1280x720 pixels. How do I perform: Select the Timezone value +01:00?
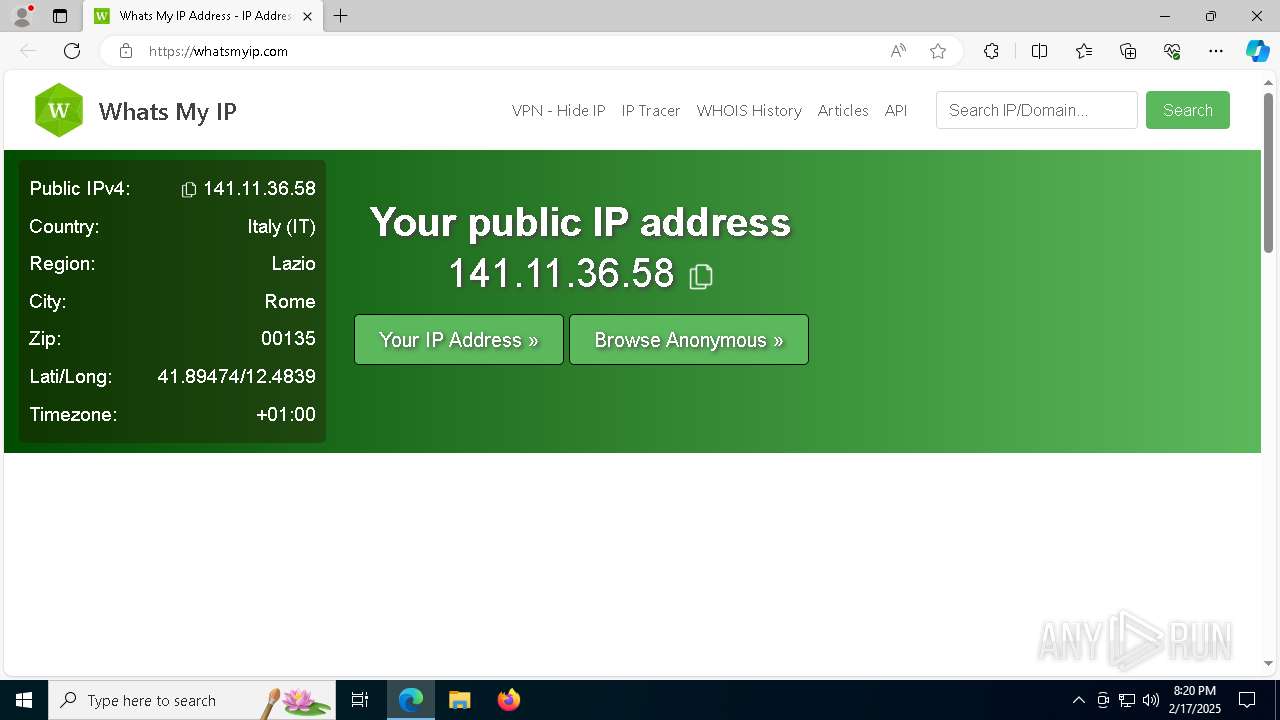pos(286,415)
